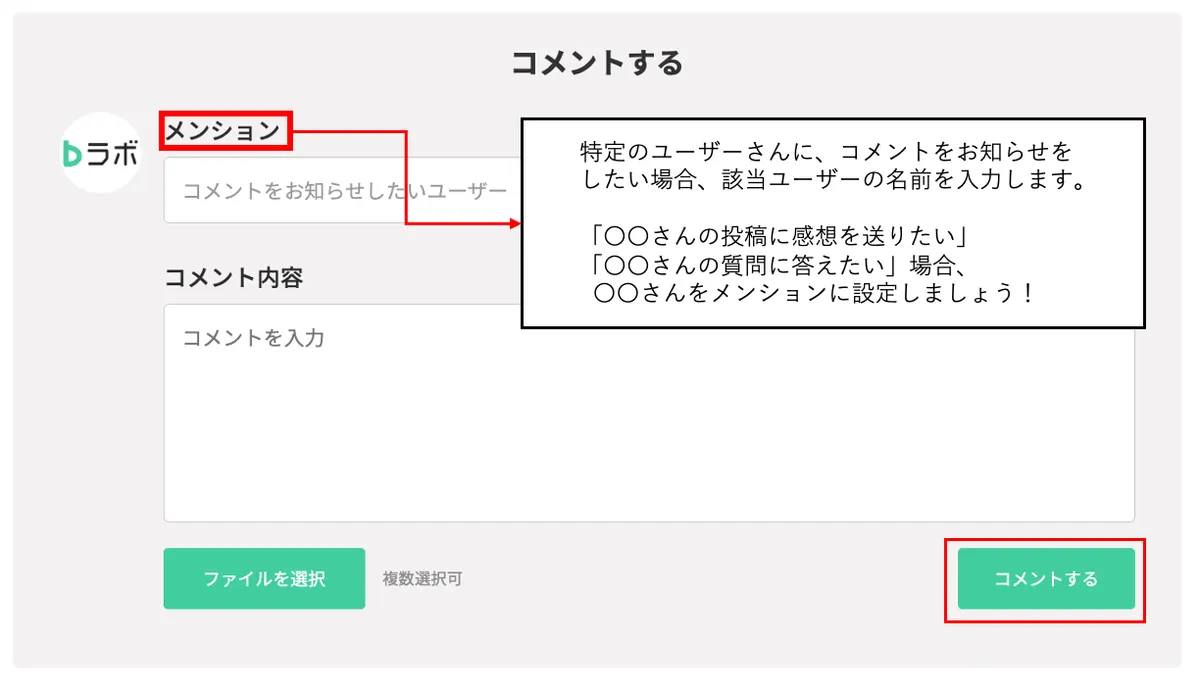Click the bラボ round avatar logo

coord(100,152)
